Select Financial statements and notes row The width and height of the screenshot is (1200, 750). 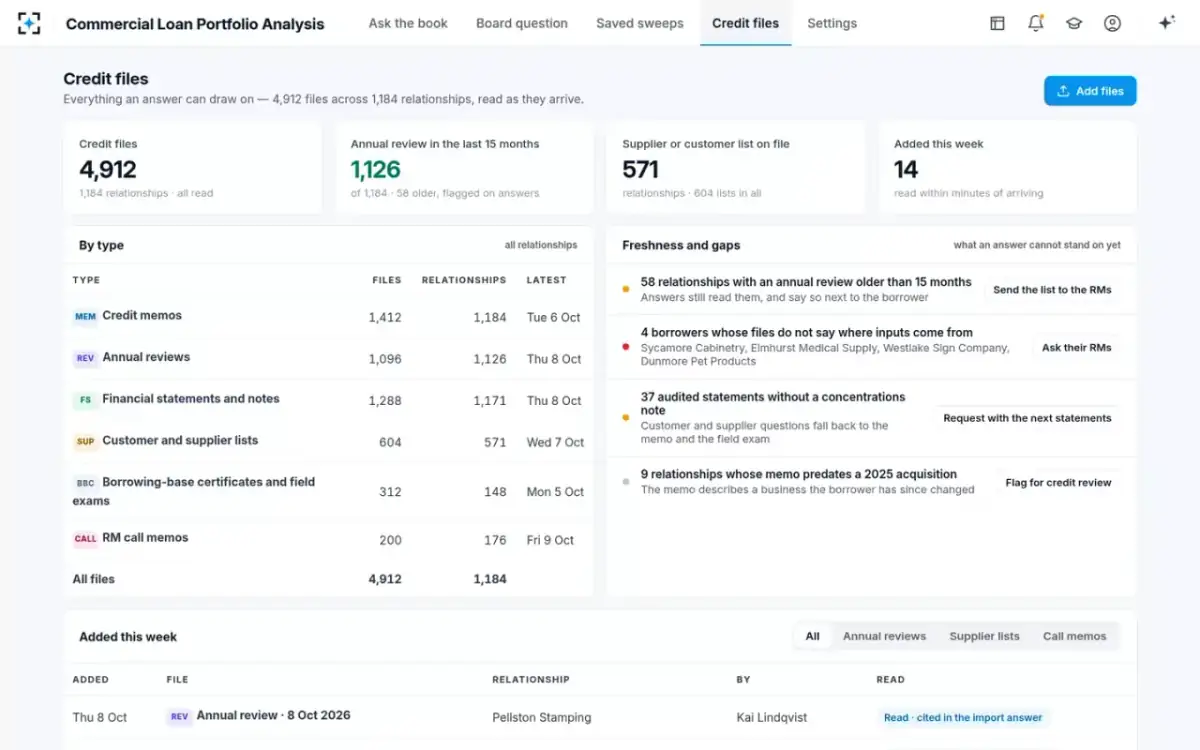328,400
